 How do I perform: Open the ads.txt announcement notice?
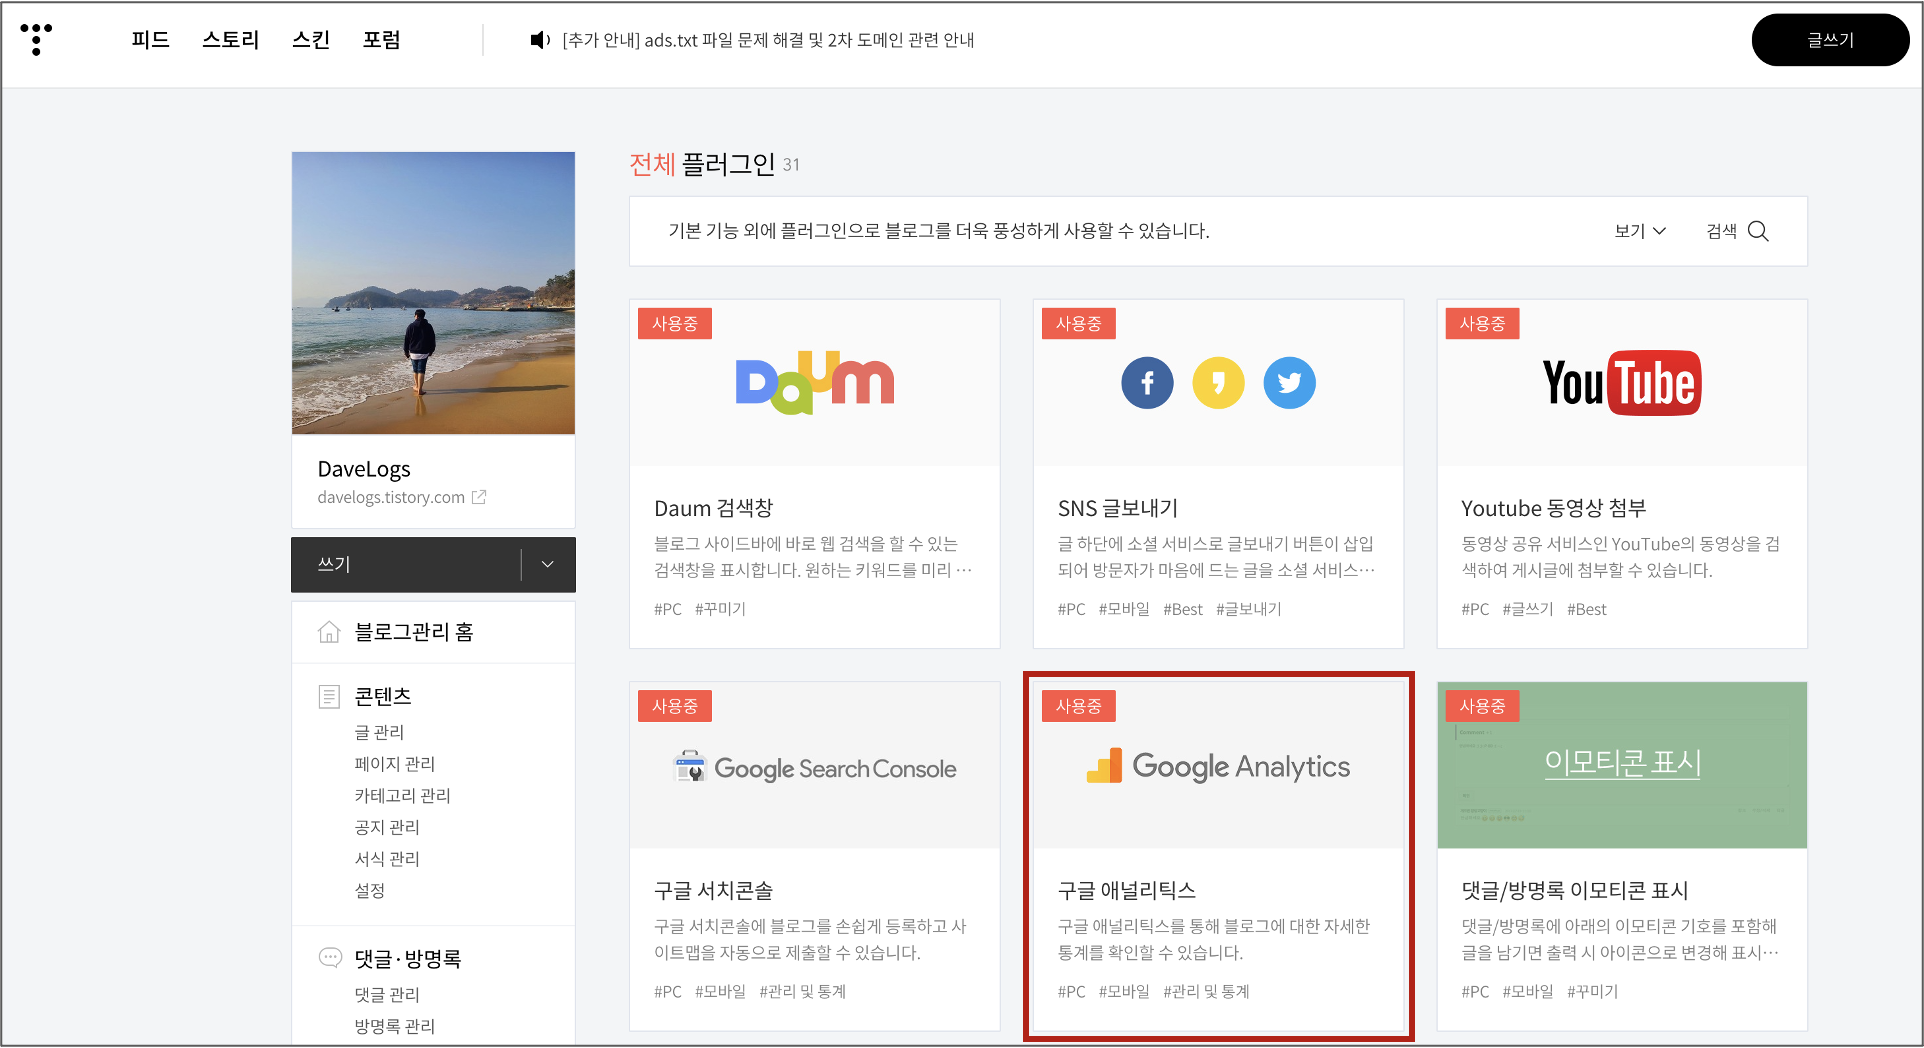(x=768, y=40)
